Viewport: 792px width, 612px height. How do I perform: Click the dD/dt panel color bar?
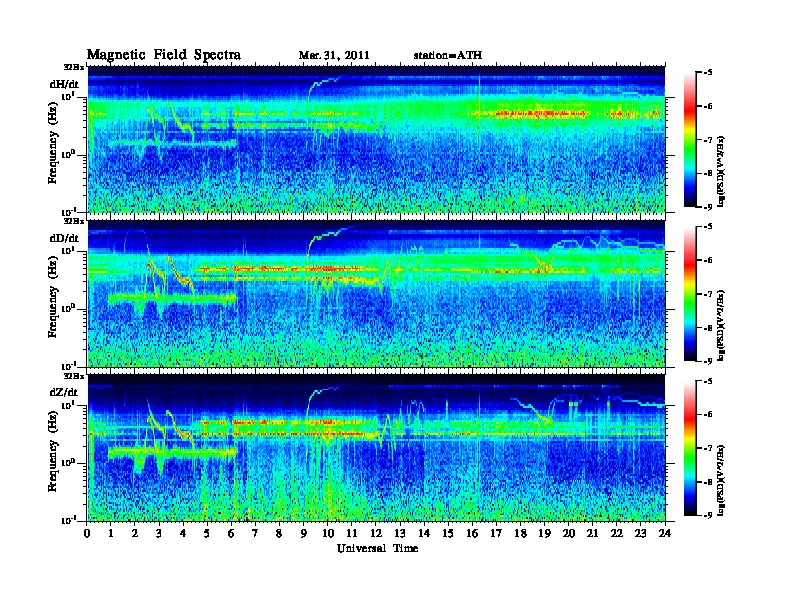(690, 294)
